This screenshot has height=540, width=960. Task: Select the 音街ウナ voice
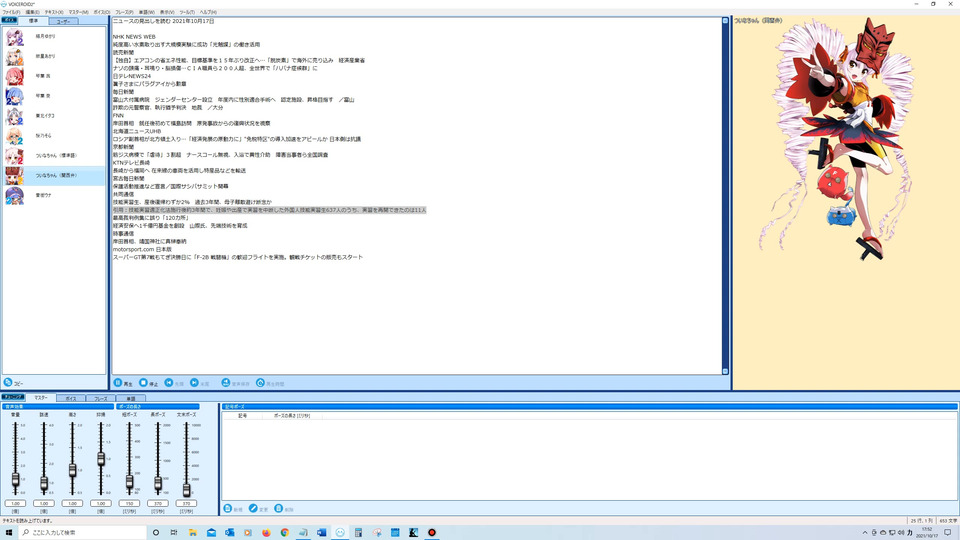54,195
